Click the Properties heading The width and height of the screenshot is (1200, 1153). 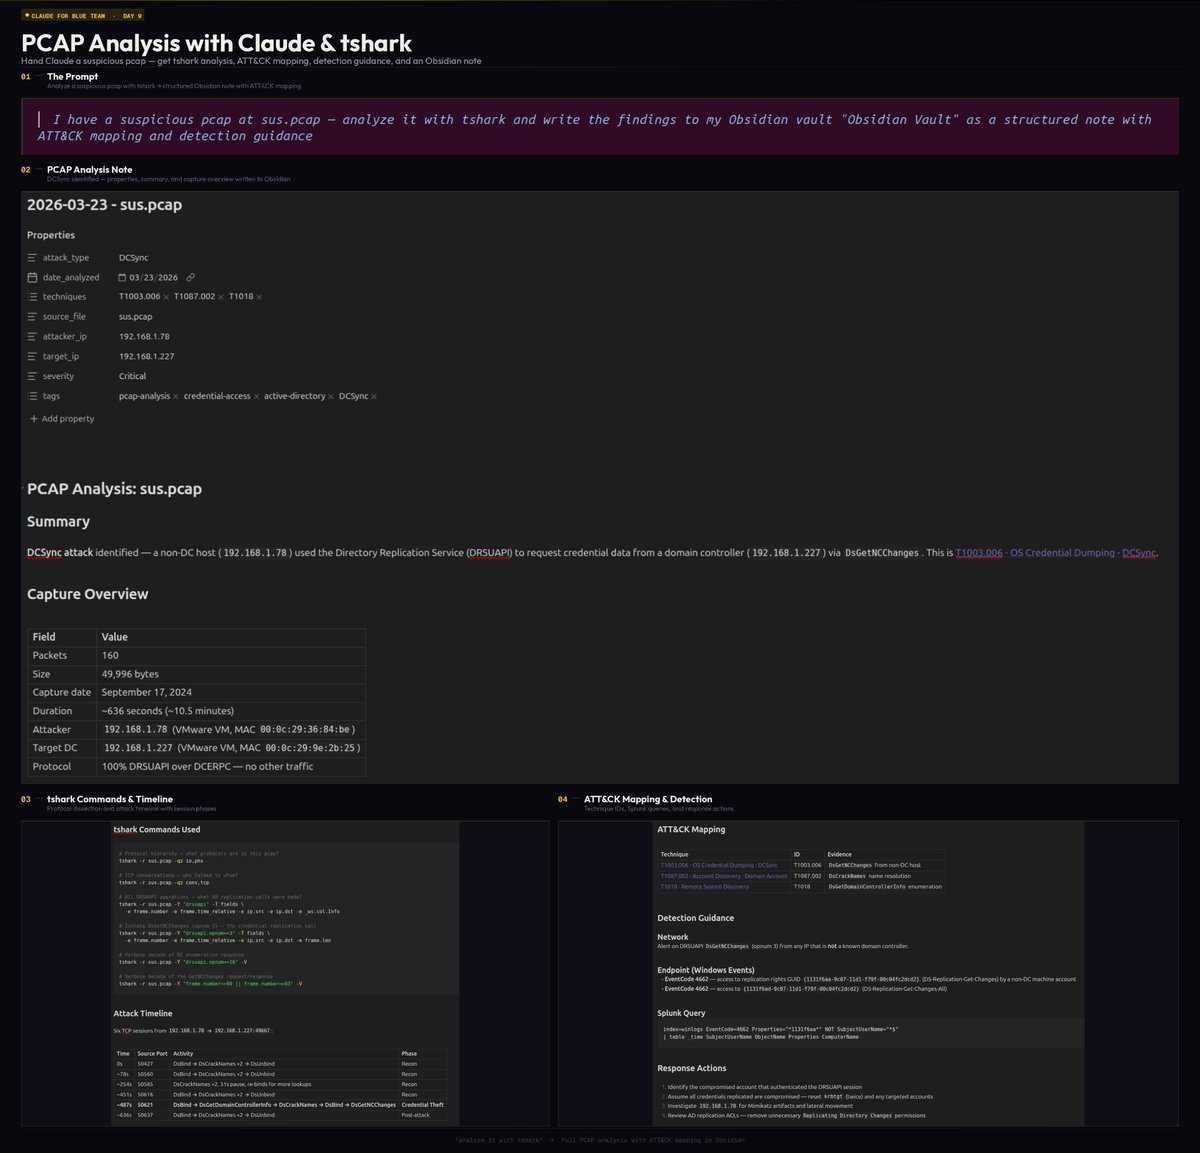click(x=51, y=235)
